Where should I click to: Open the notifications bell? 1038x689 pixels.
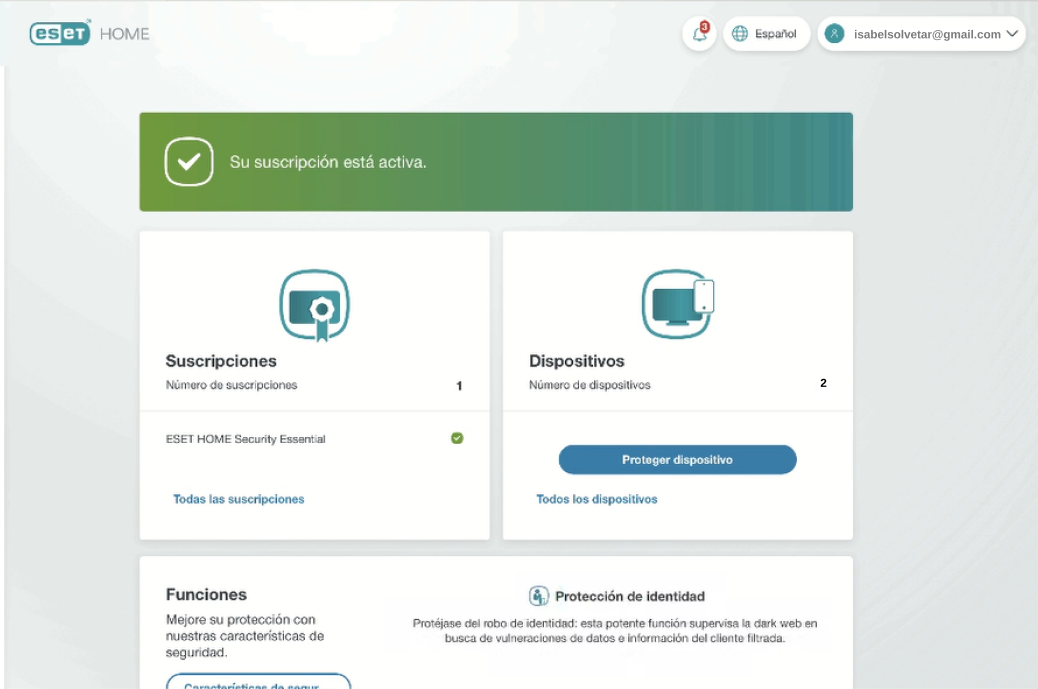tap(700, 34)
